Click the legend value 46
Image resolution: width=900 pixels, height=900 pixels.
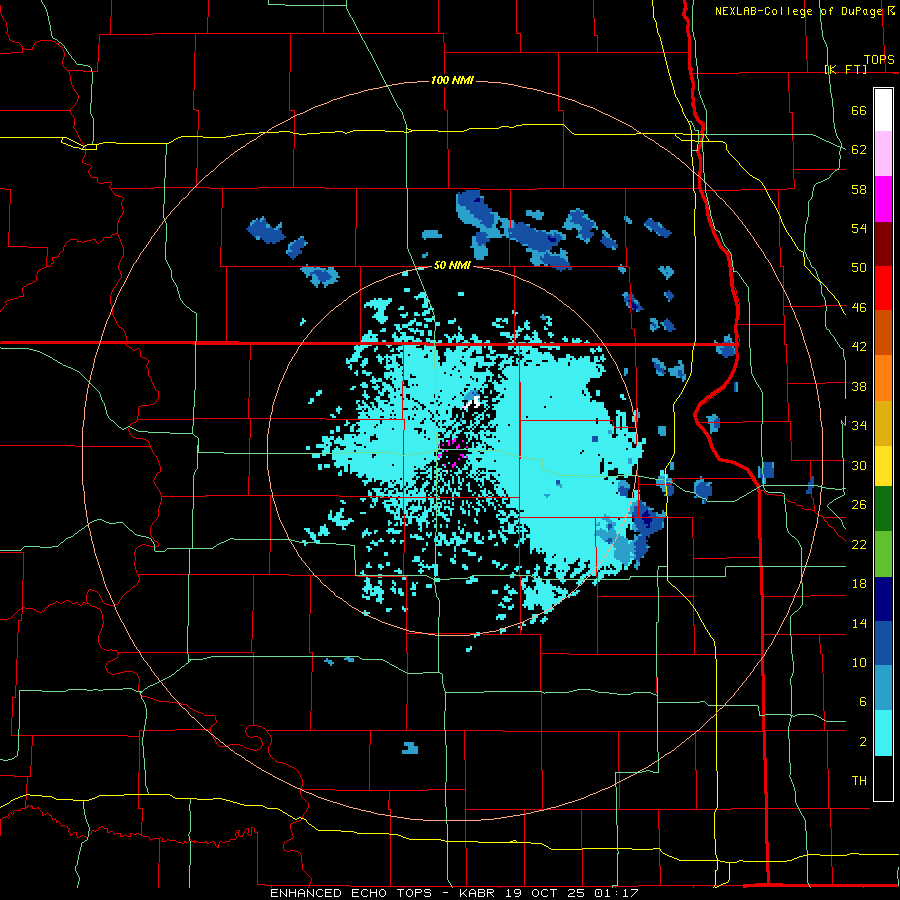[x=859, y=308]
